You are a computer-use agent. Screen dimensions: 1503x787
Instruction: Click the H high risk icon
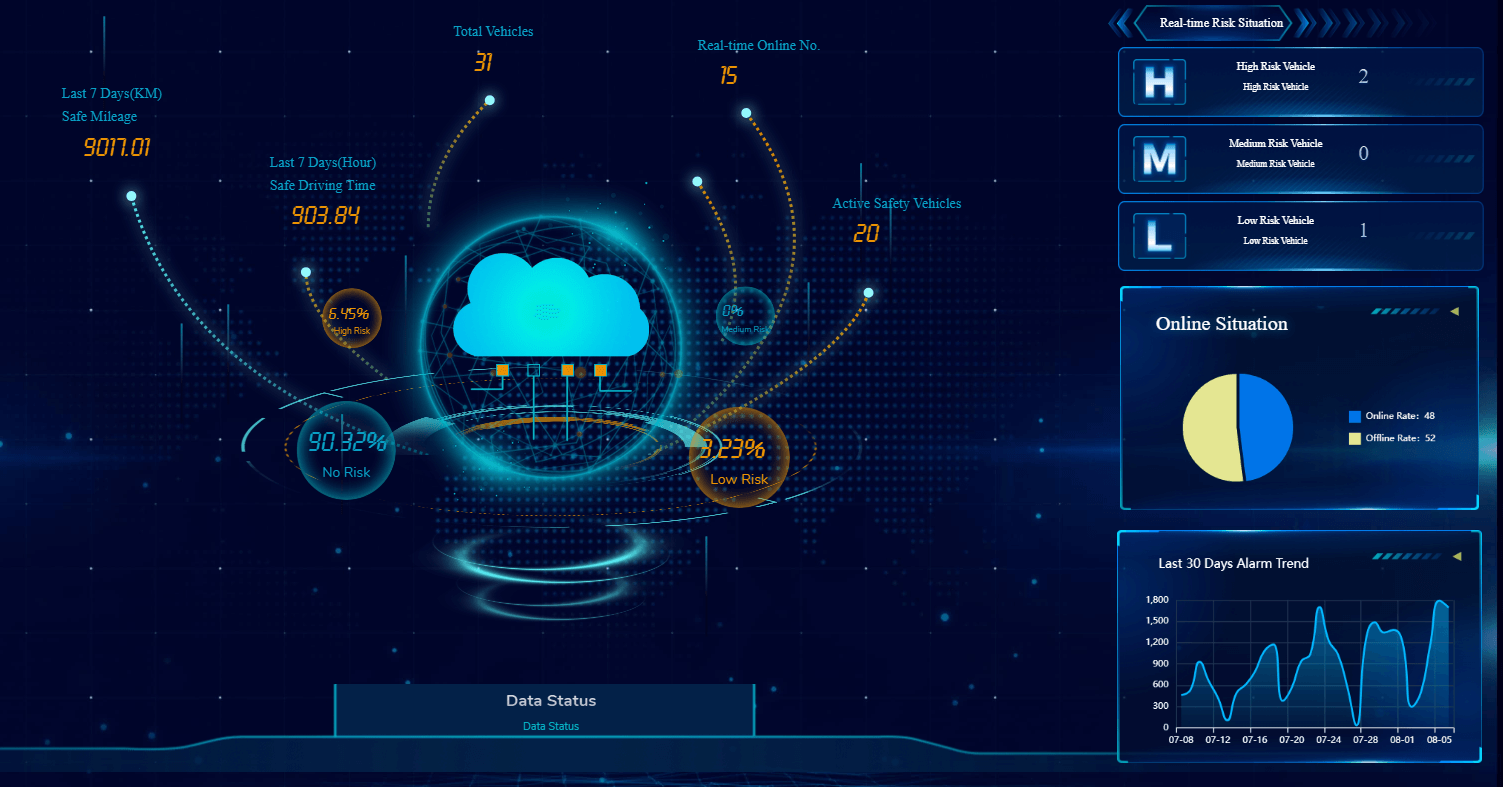[1159, 82]
